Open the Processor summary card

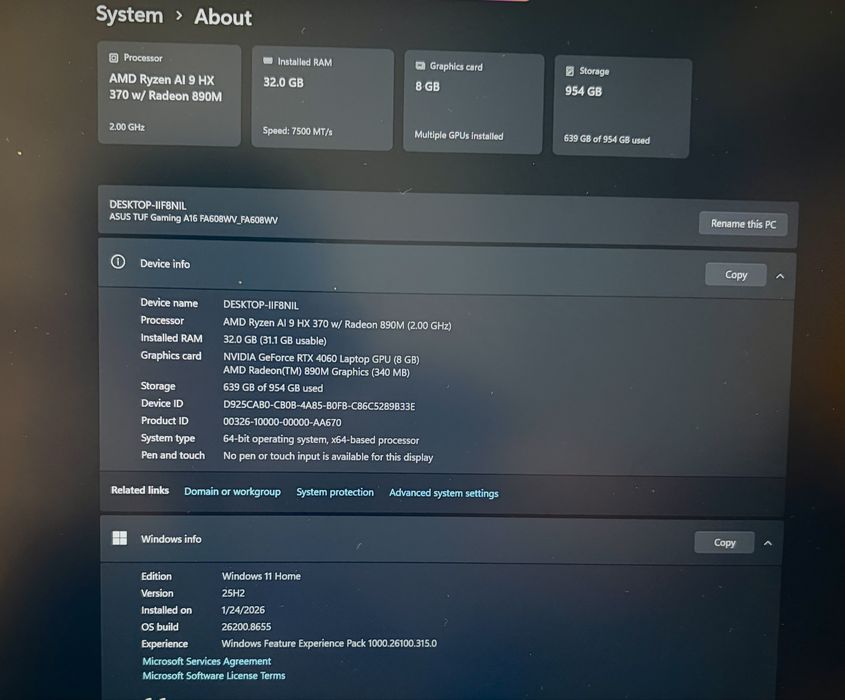tap(169, 95)
